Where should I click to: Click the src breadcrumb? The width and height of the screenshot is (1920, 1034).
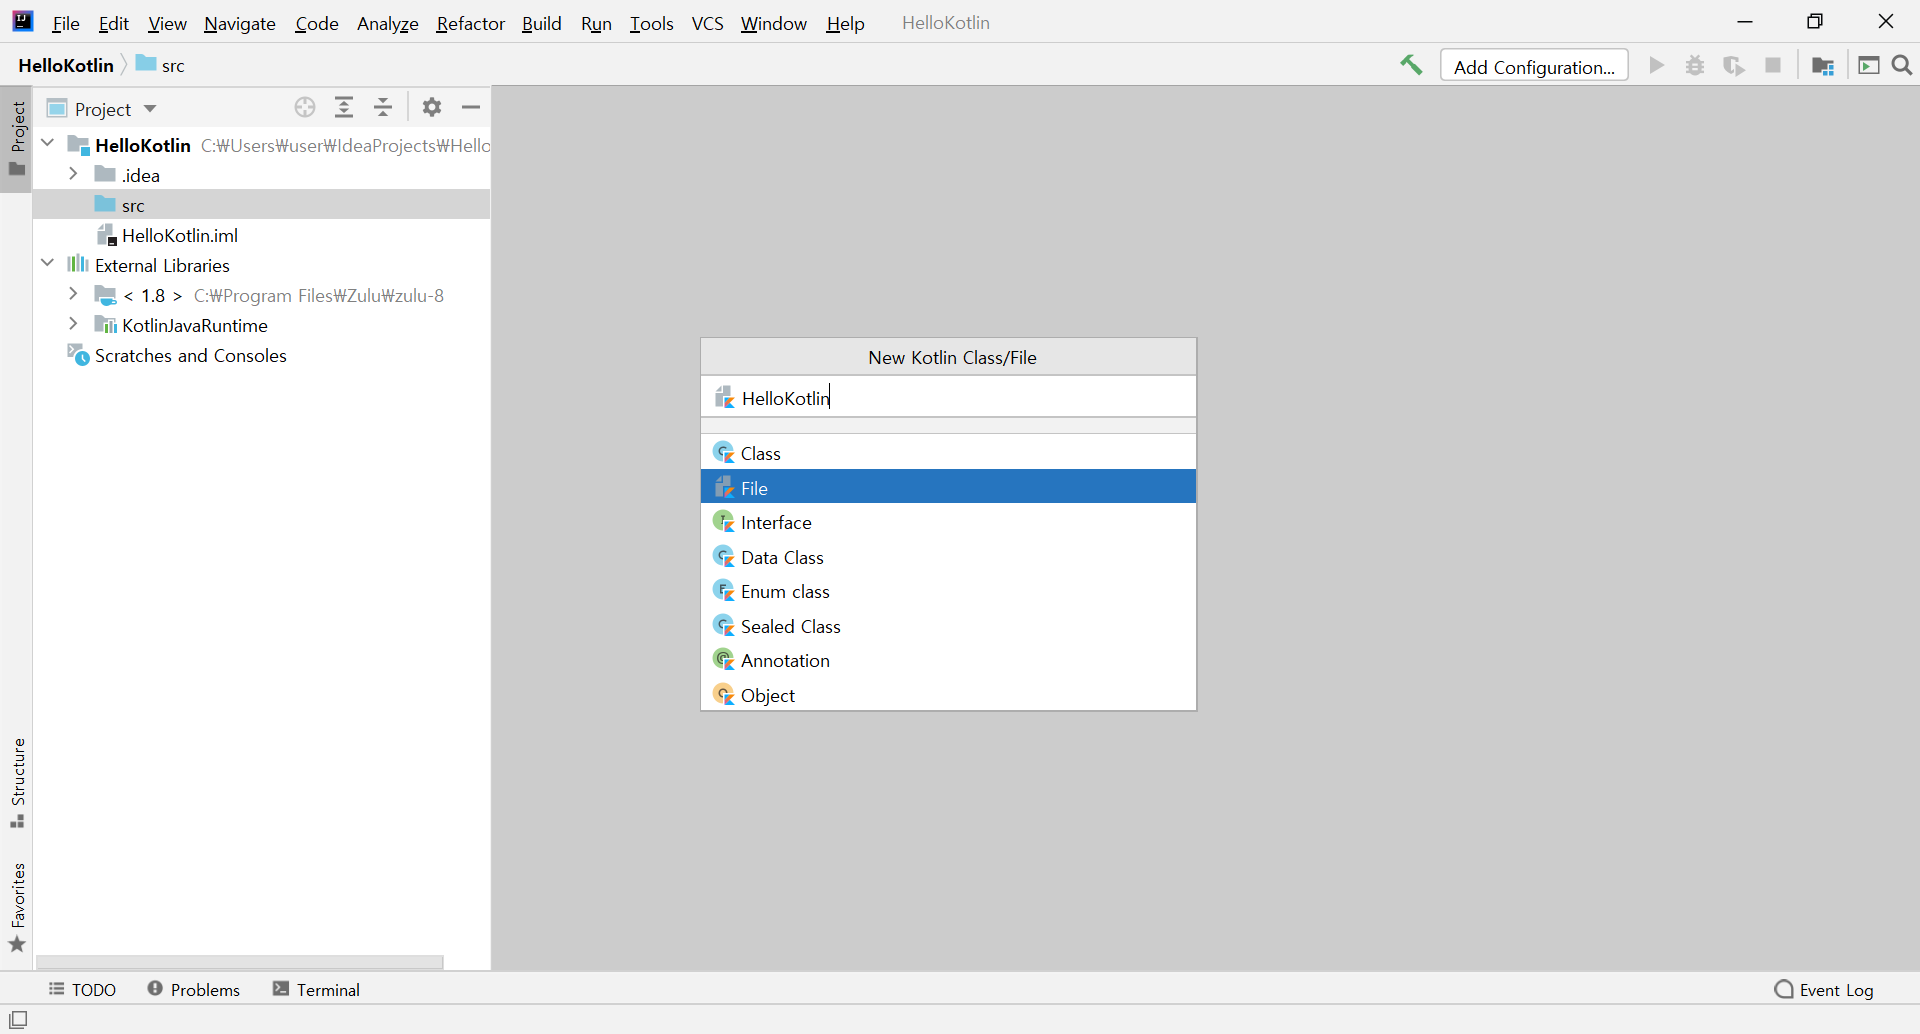point(173,66)
